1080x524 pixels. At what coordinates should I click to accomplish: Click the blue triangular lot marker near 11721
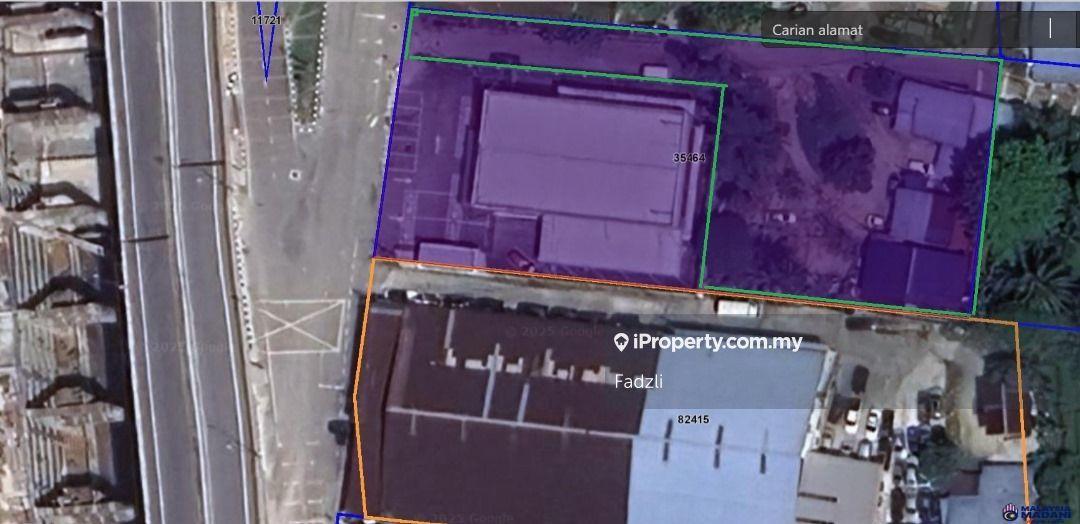pos(267,48)
